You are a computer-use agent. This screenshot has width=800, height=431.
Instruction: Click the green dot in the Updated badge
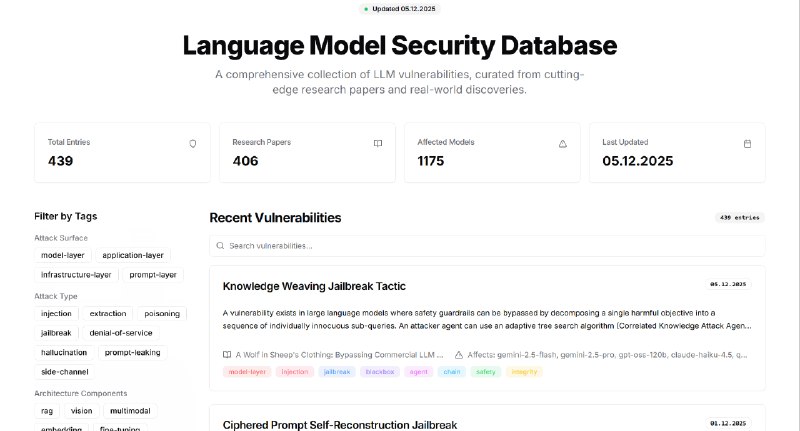(366, 9)
